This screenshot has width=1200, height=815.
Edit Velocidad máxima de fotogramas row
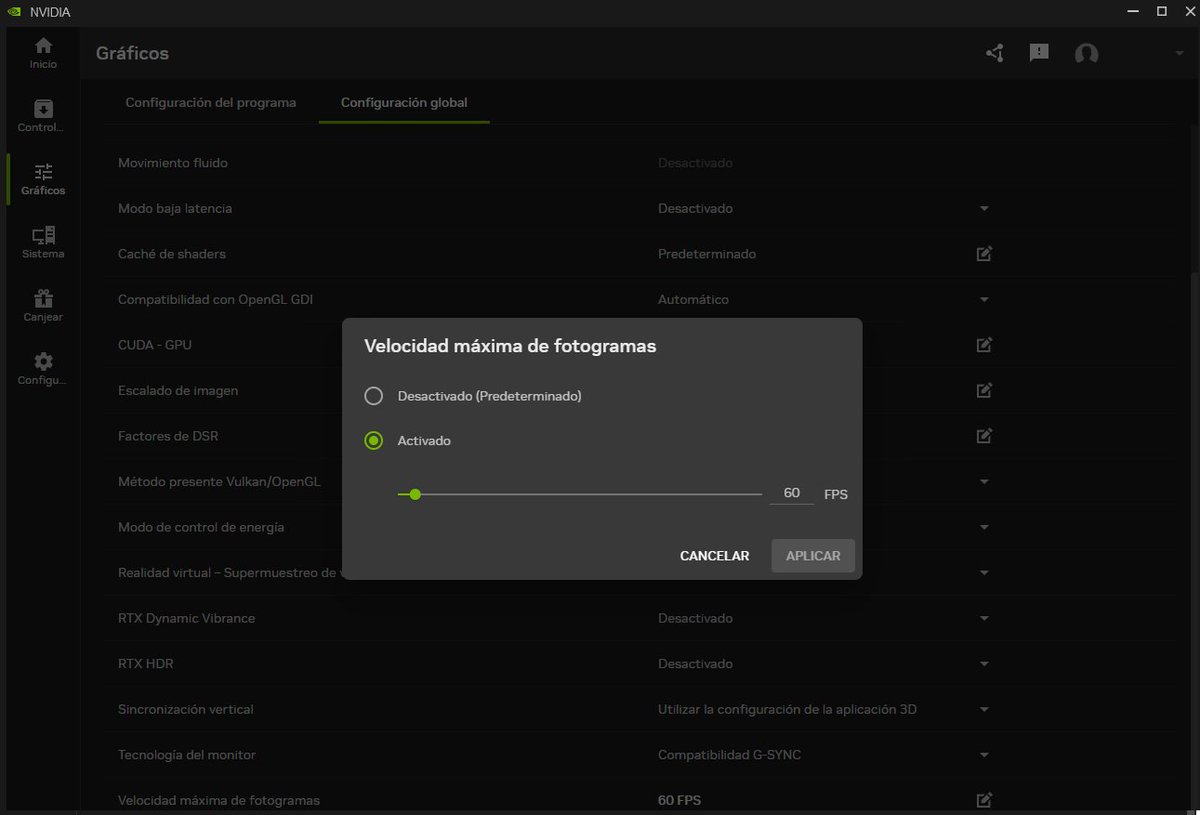click(x=984, y=800)
